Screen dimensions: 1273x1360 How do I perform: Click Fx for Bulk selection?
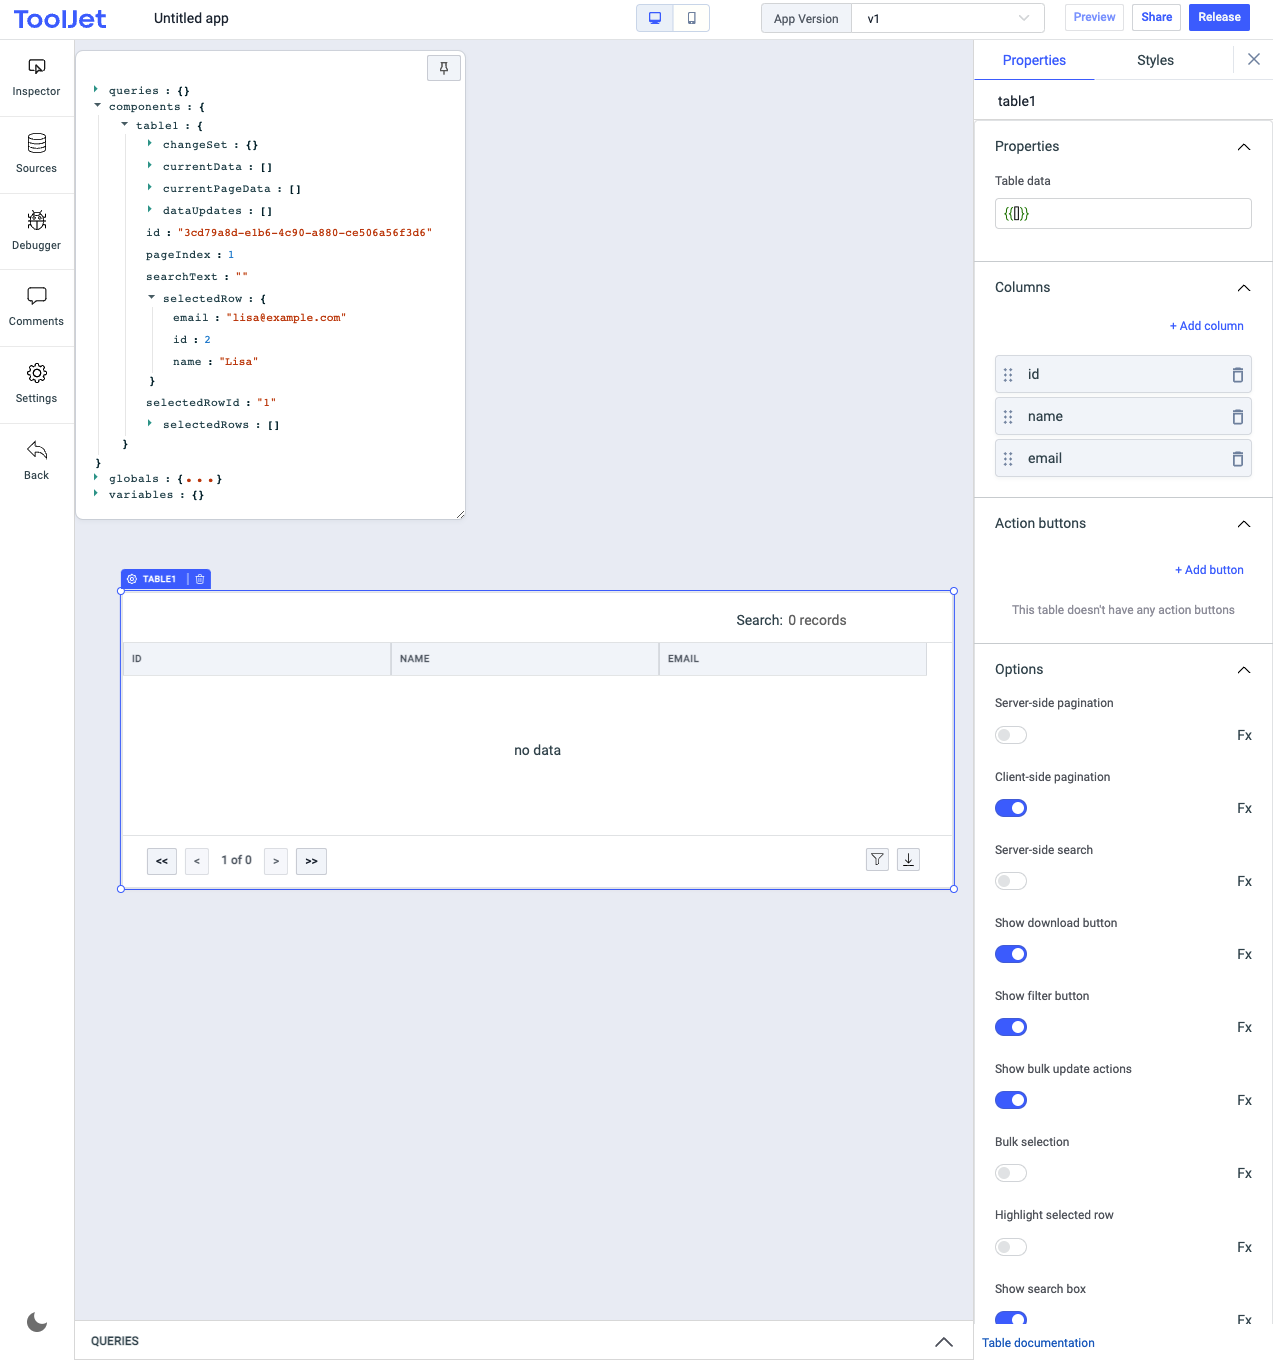click(x=1244, y=1173)
